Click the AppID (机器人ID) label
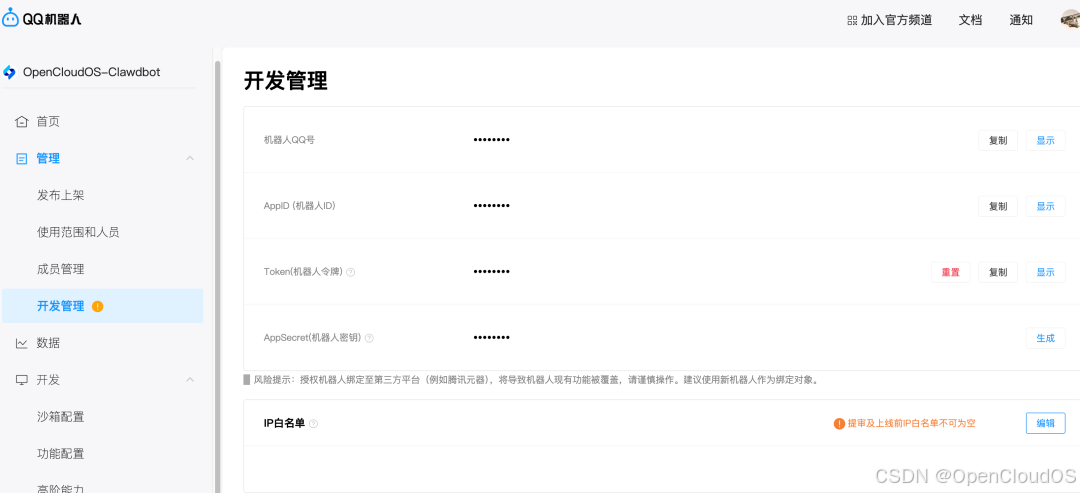This screenshot has width=1080, height=493. click(x=300, y=206)
